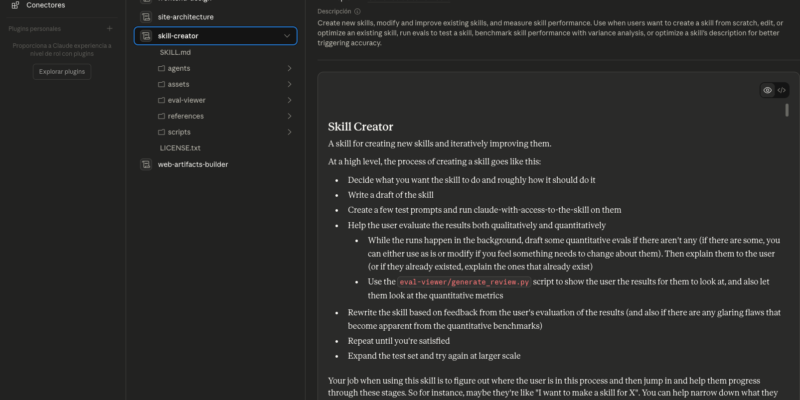Switch to rendered preview with eye toggle

click(767, 90)
